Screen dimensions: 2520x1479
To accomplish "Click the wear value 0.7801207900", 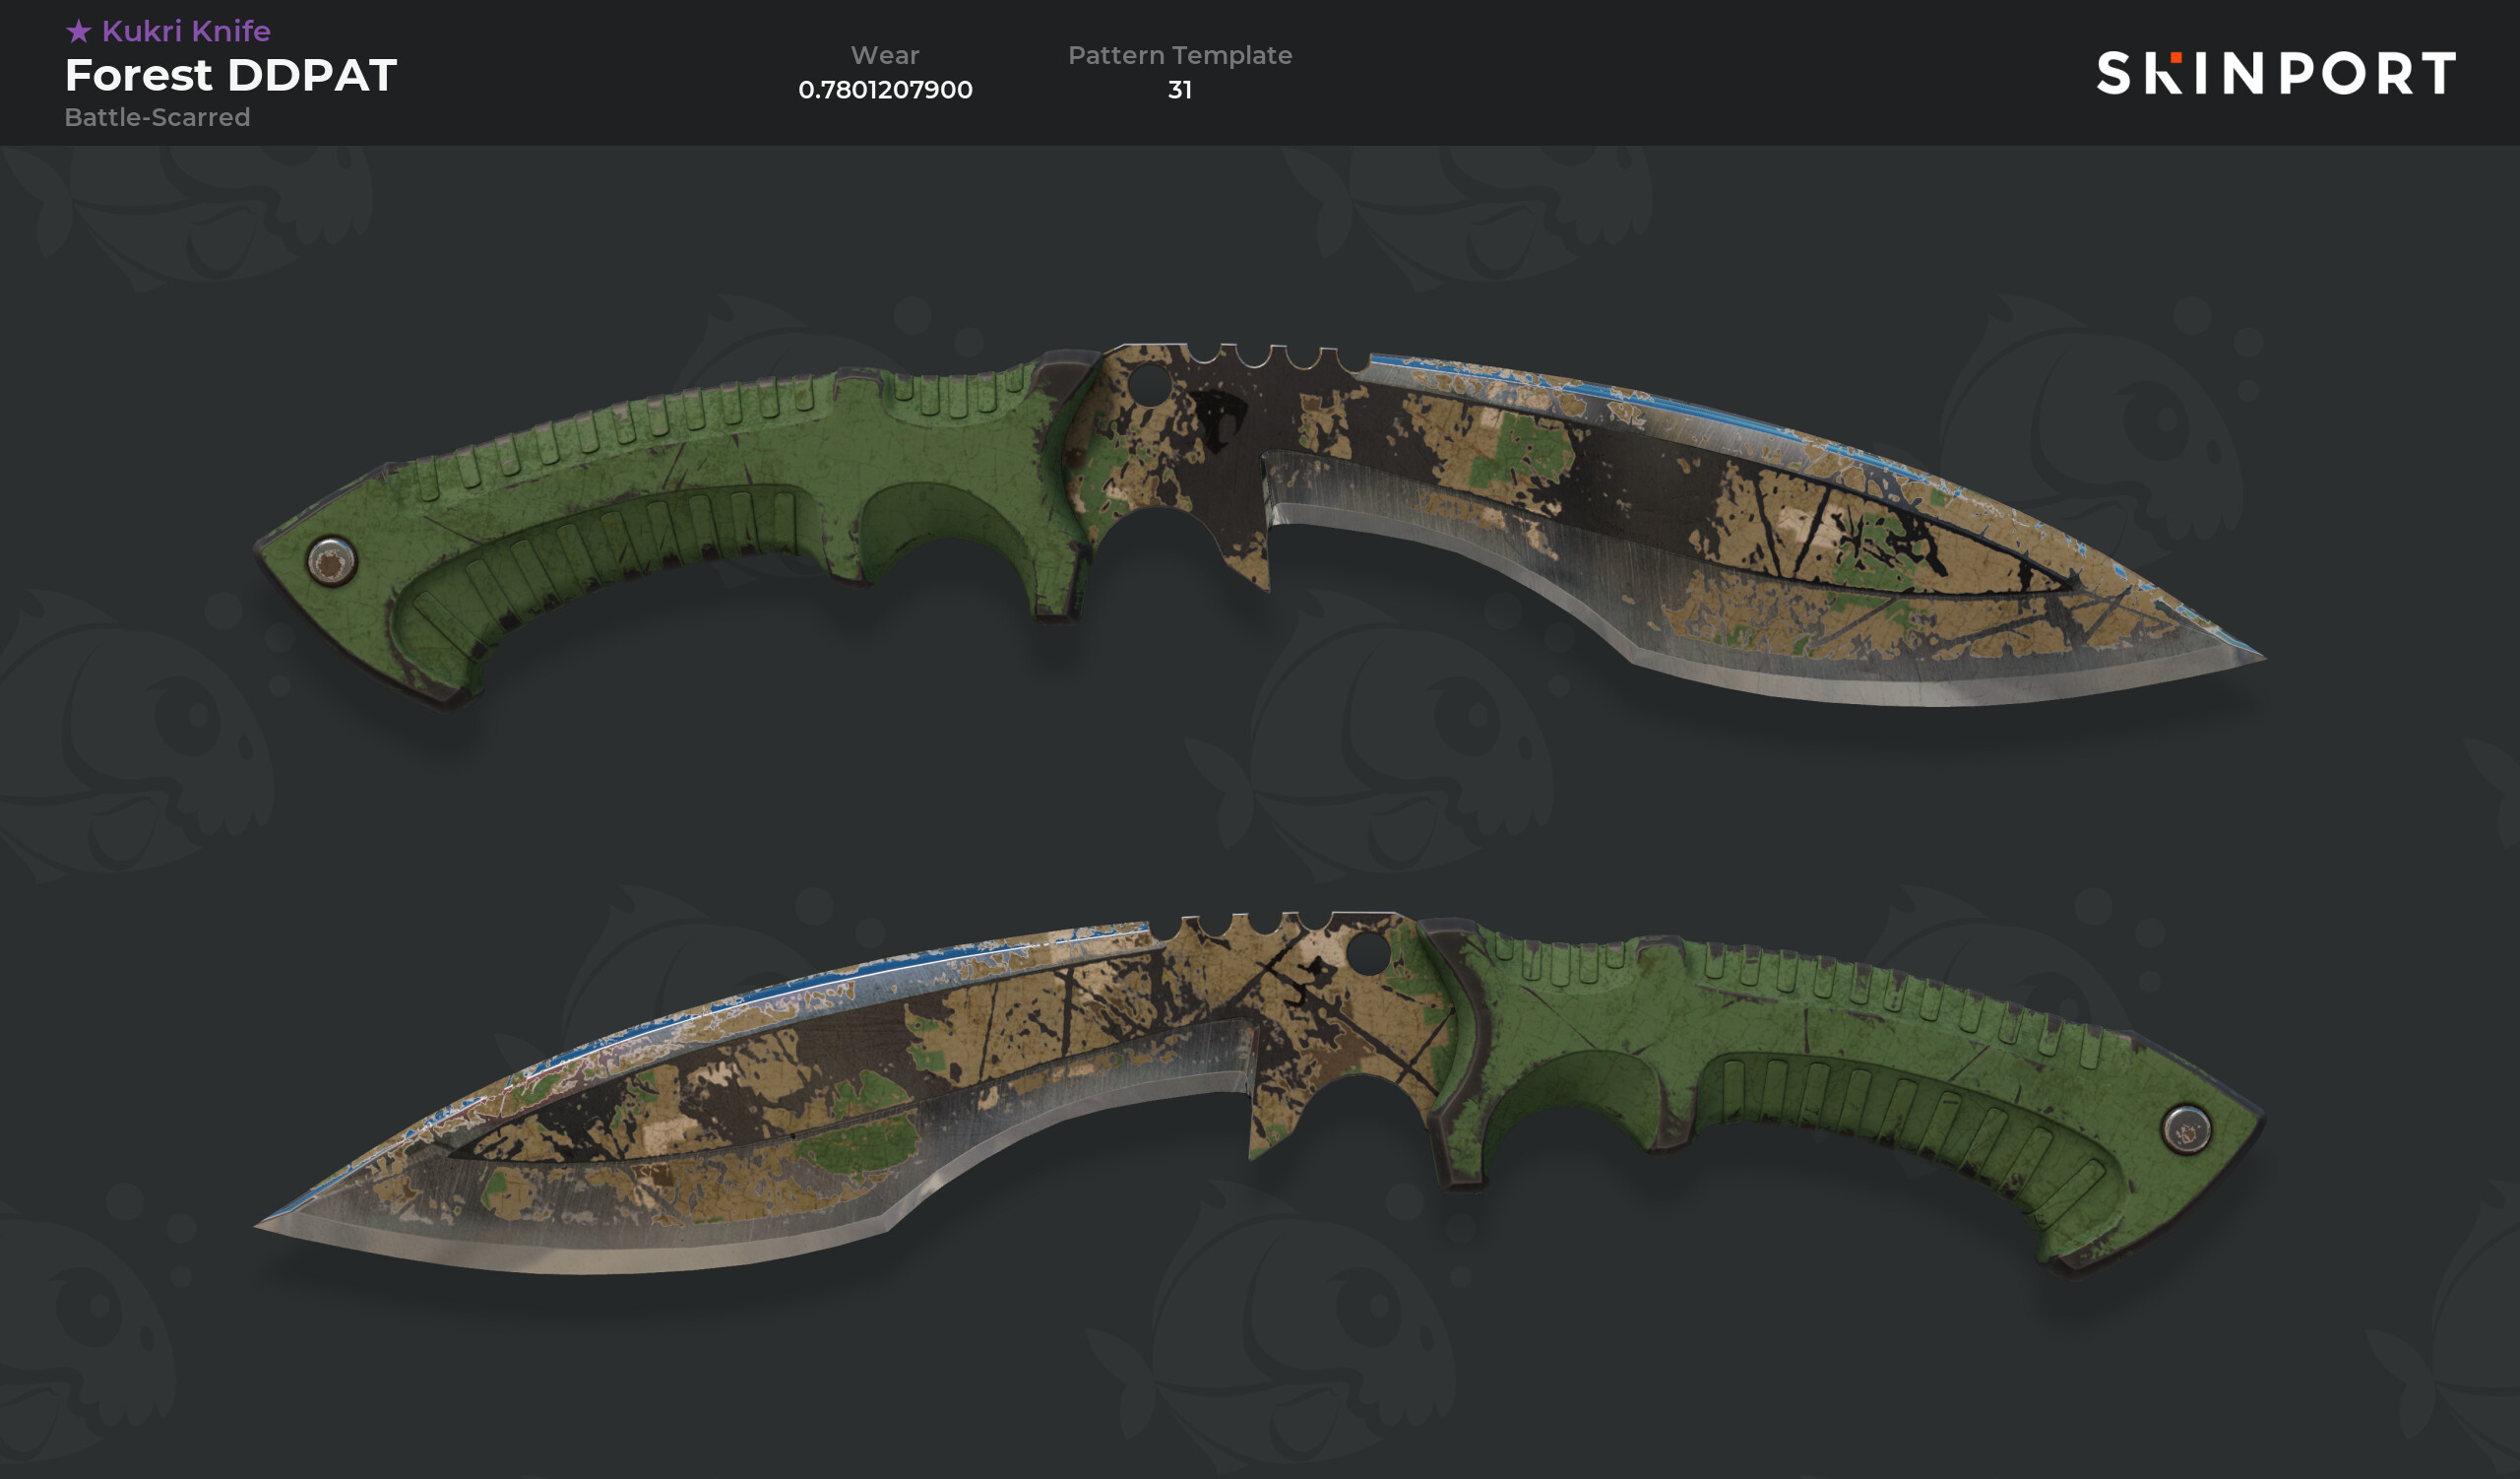I will (885, 90).
